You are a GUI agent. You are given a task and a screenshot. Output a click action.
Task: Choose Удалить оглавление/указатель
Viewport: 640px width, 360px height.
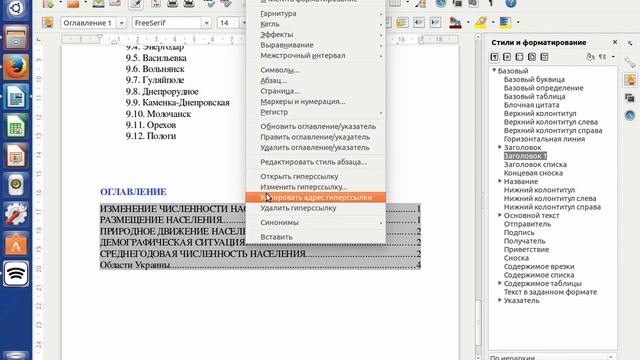pyautogui.click(x=316, y=147)
